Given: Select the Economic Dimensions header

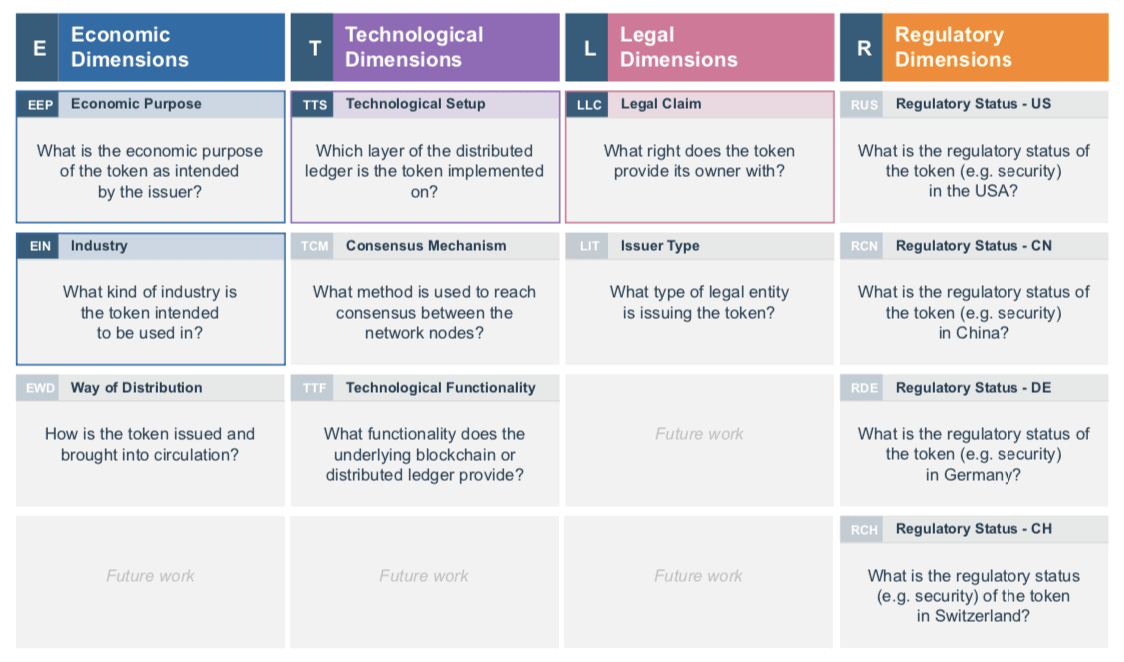Looking at the screenshot, I should click(x=151, y=47).
